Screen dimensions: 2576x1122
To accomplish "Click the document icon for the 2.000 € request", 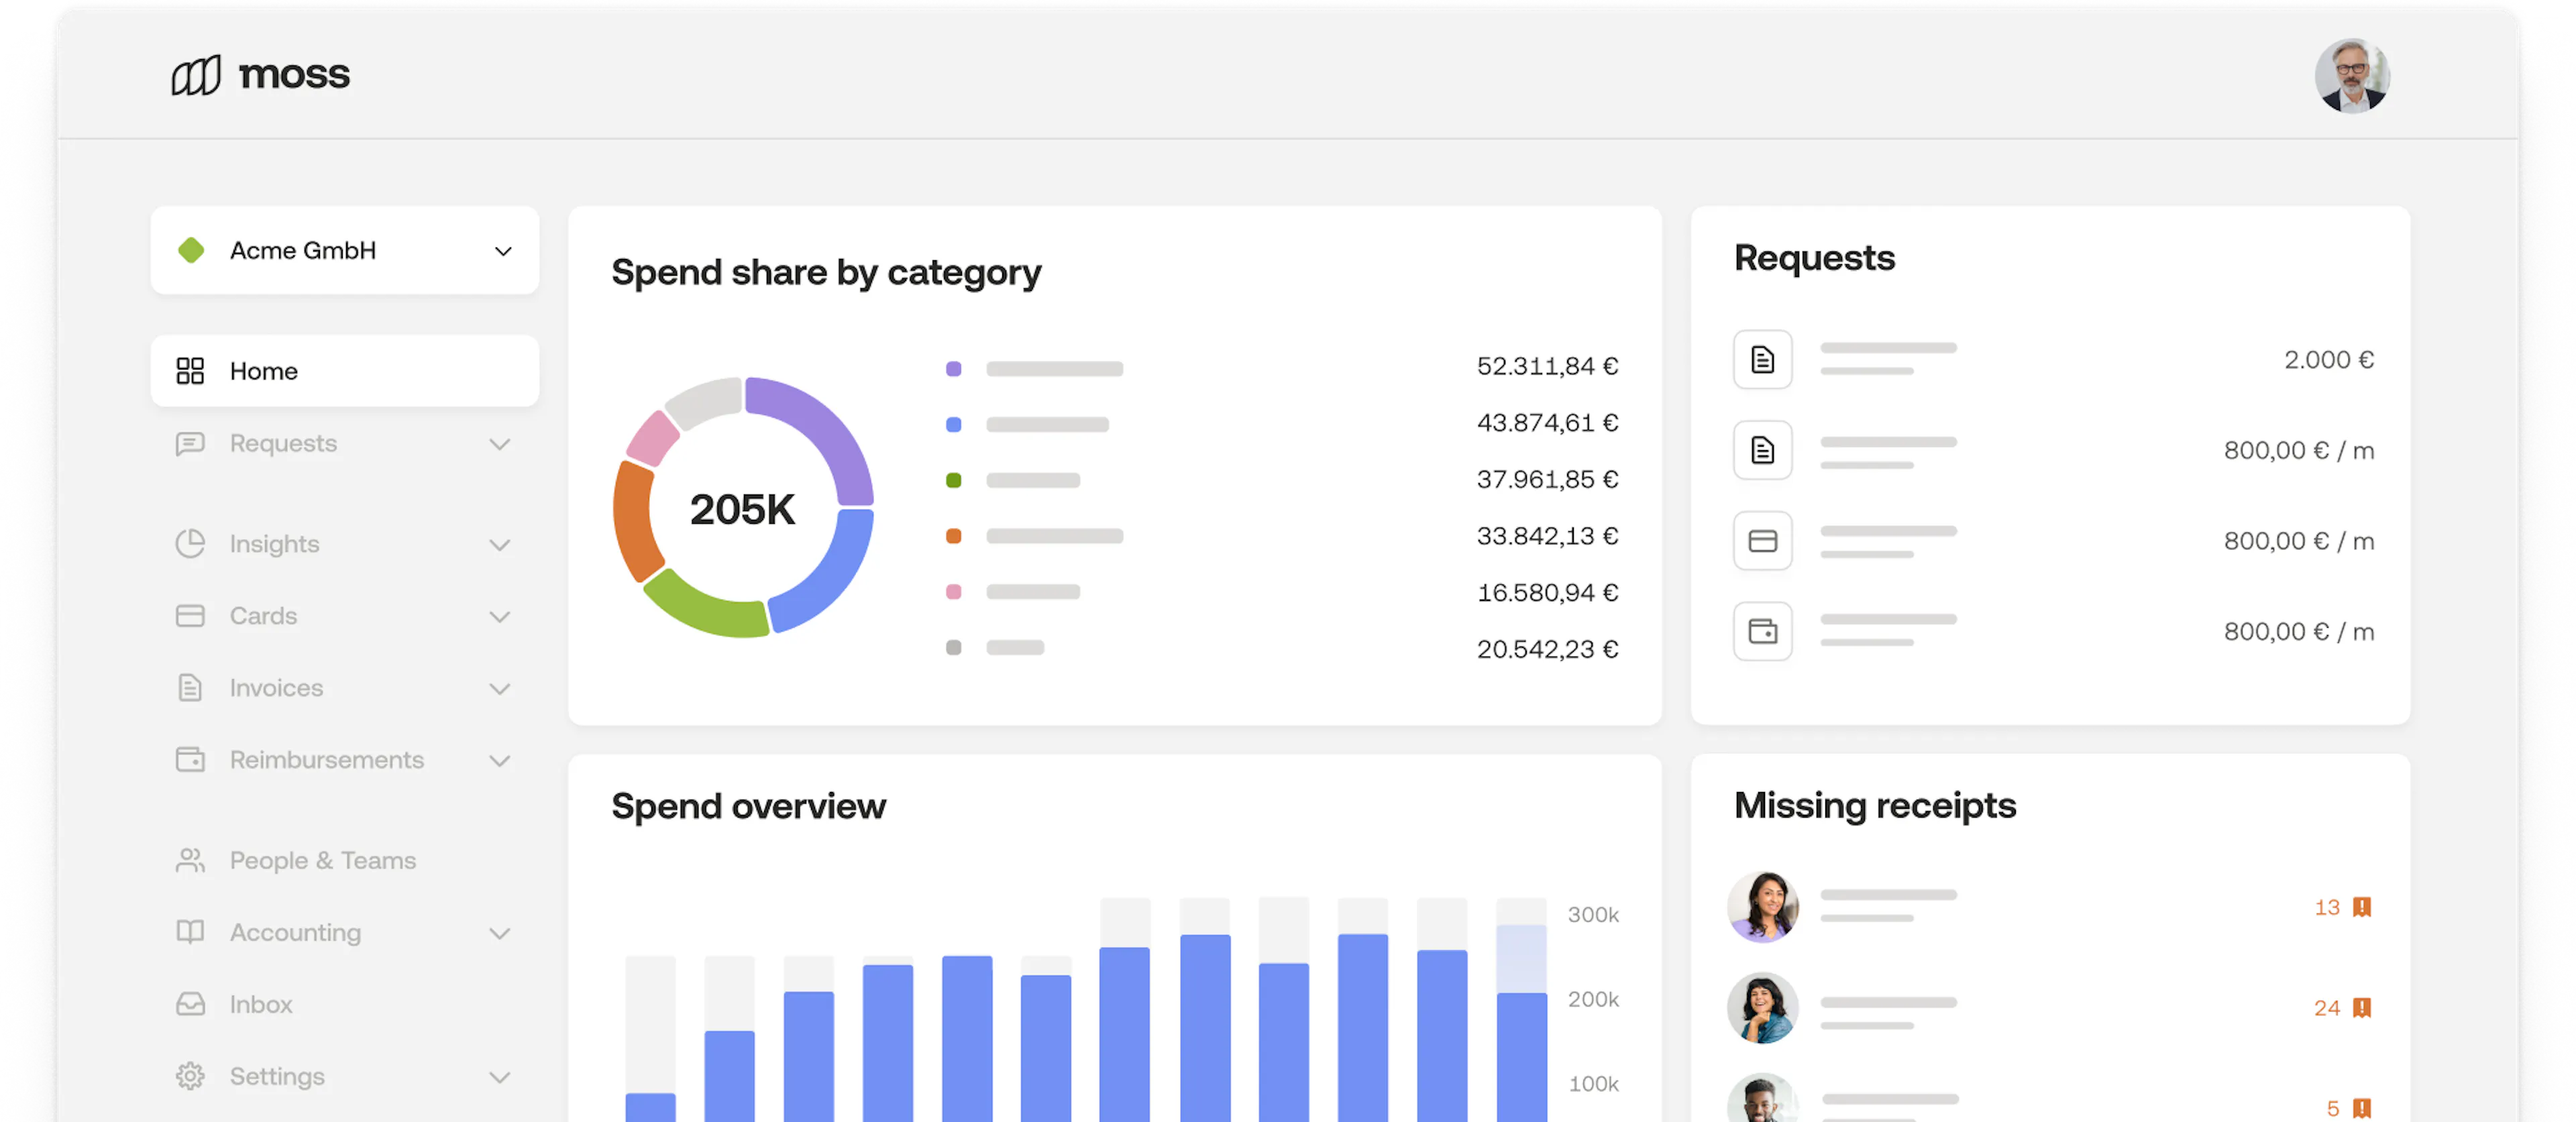I will tap(1763, 359).
